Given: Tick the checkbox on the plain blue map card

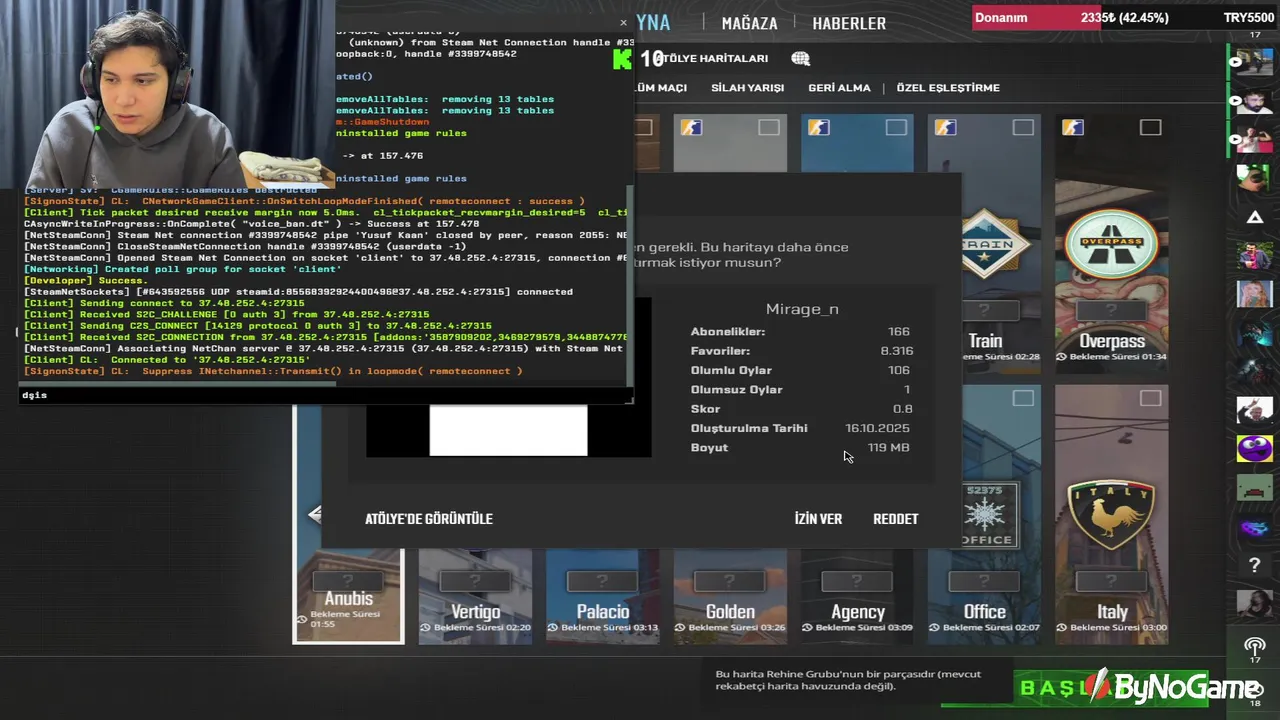Looking at the screenshot, I should click(896, 127).
